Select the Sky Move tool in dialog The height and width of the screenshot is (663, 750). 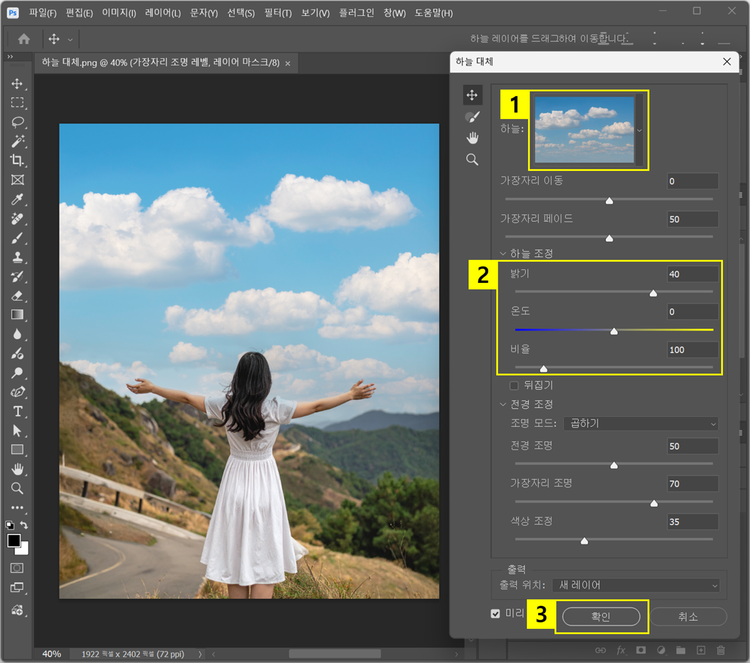click(x=472, y=95)
